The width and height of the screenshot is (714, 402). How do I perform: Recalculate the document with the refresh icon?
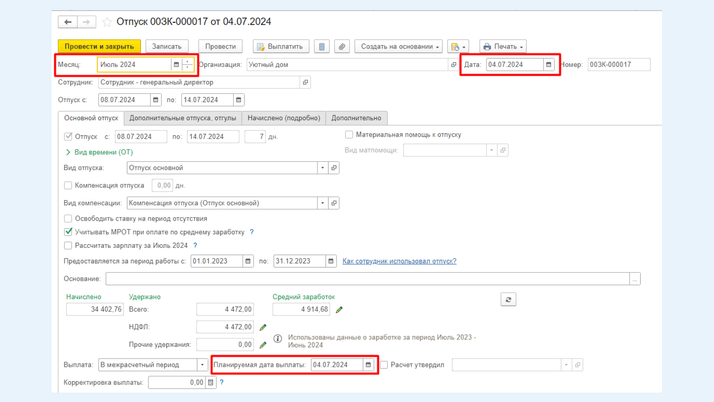pos(508,300)
